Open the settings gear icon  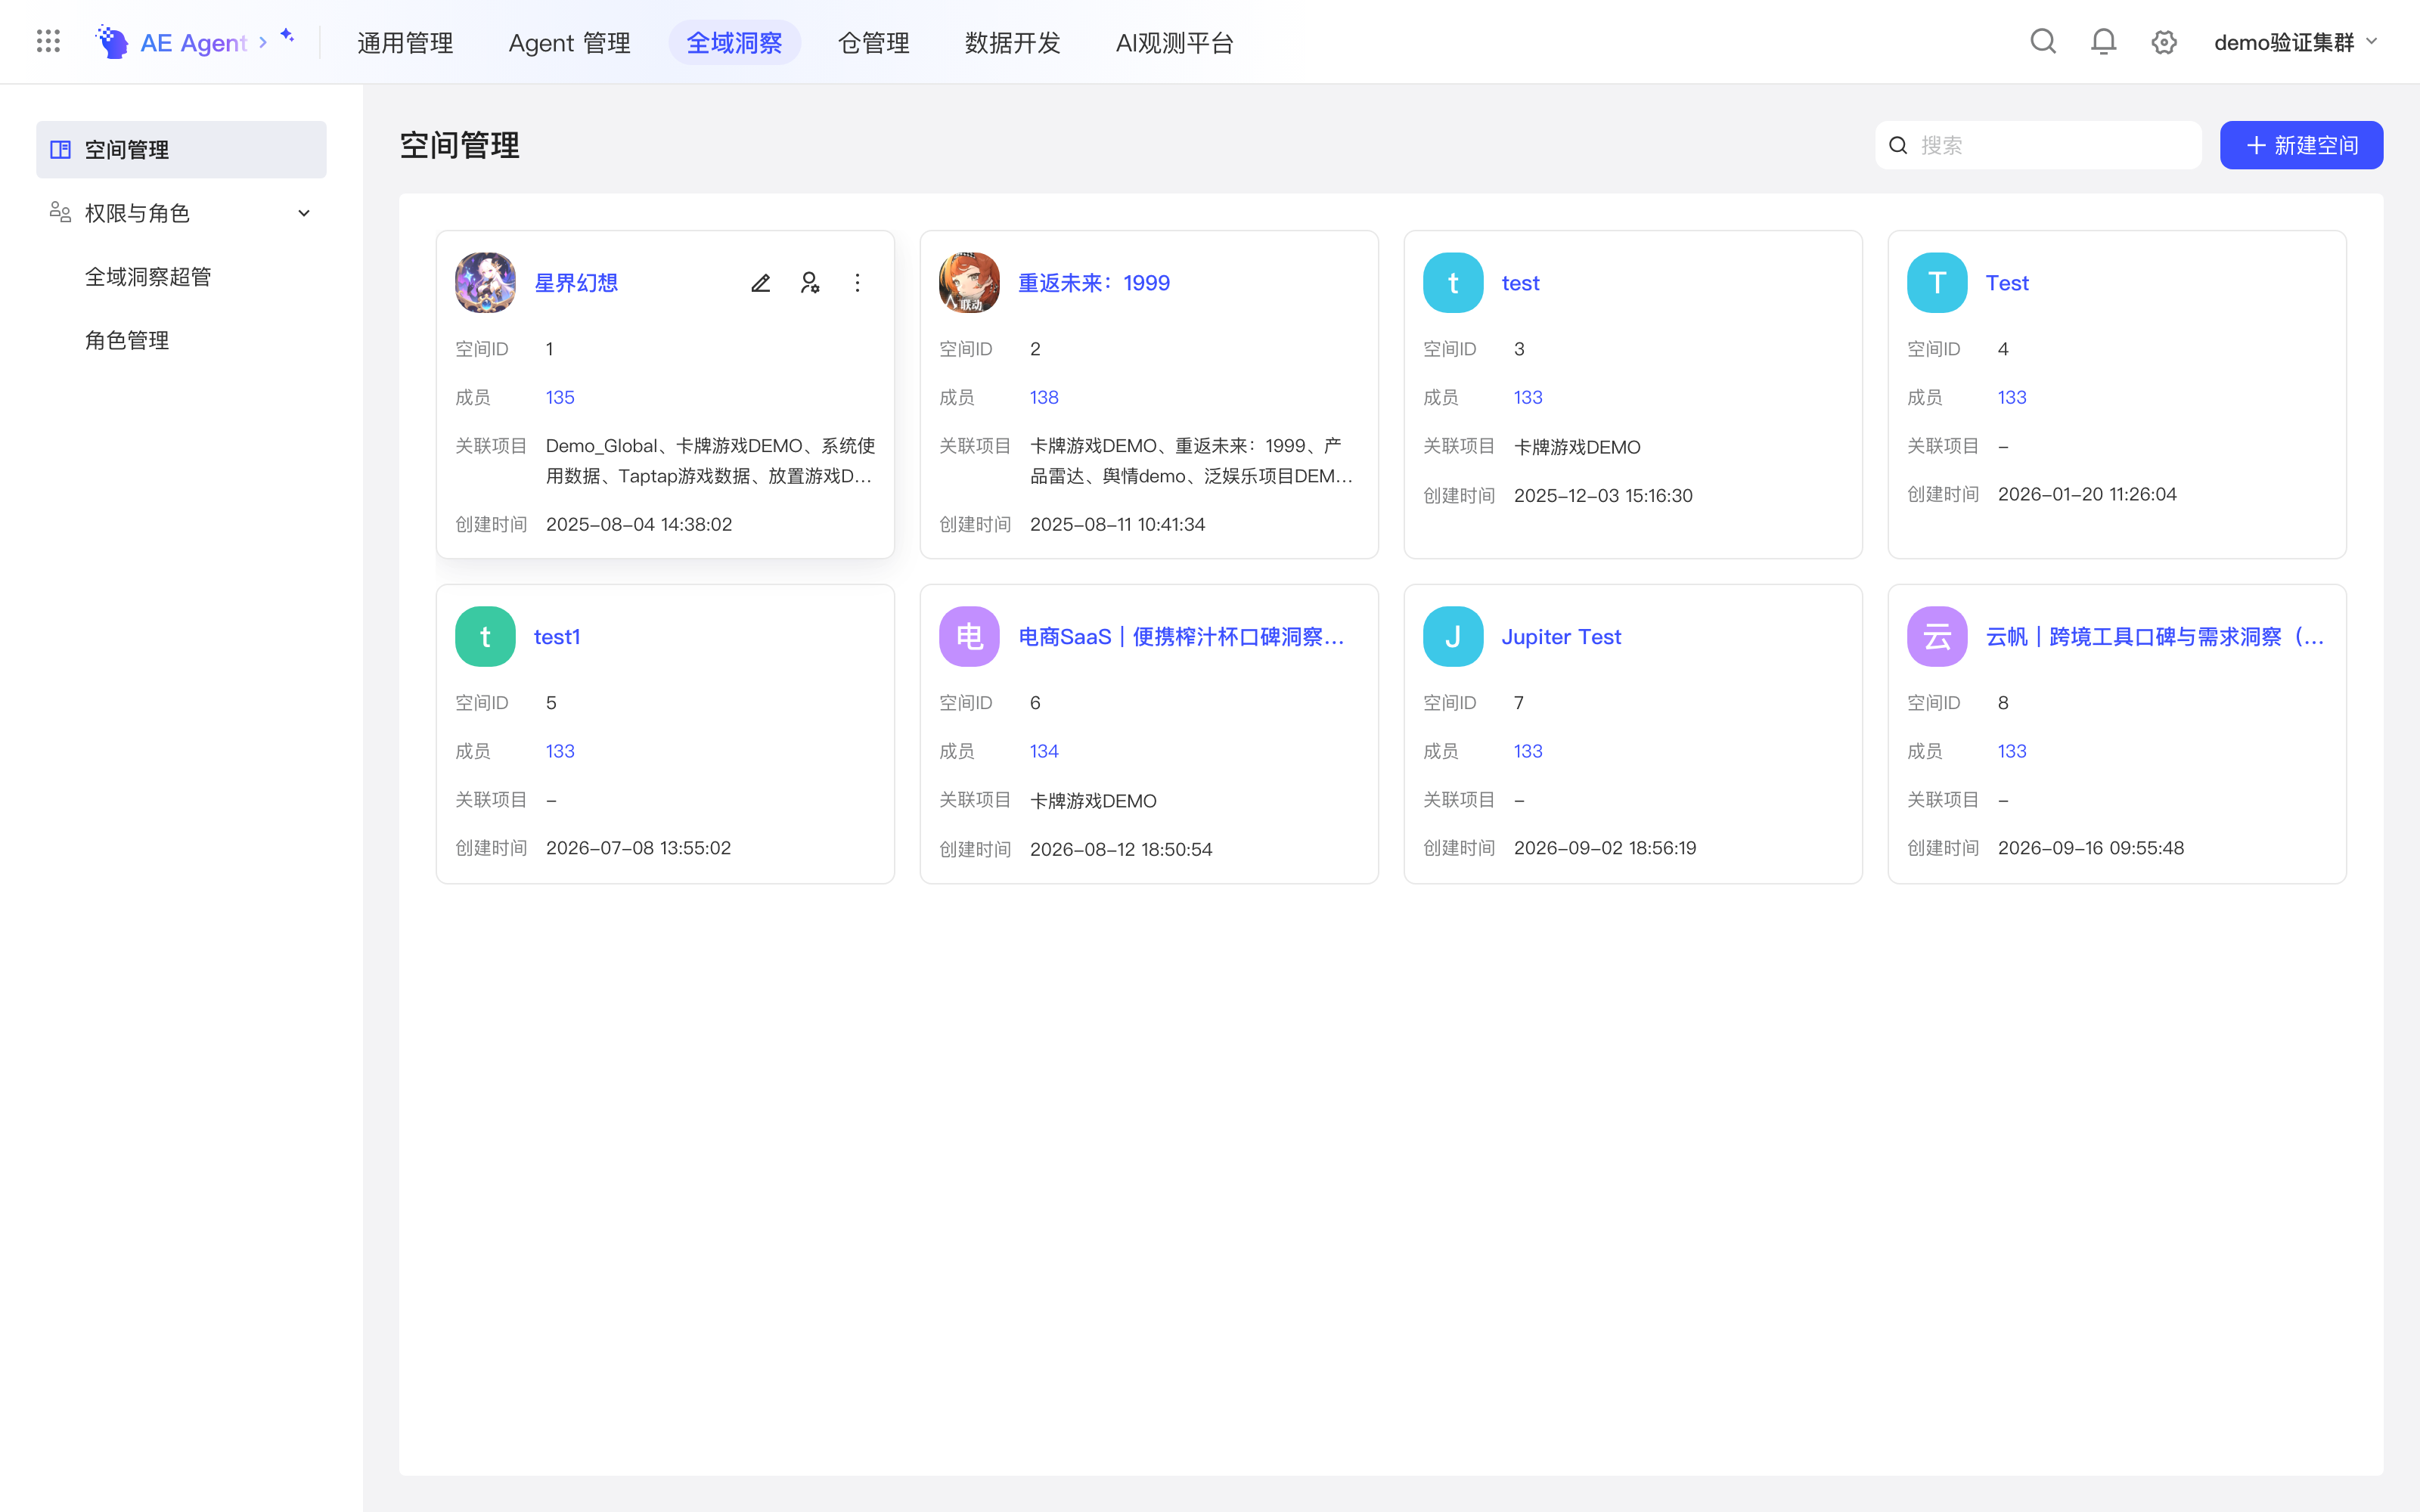click(x=2164, y=42)
